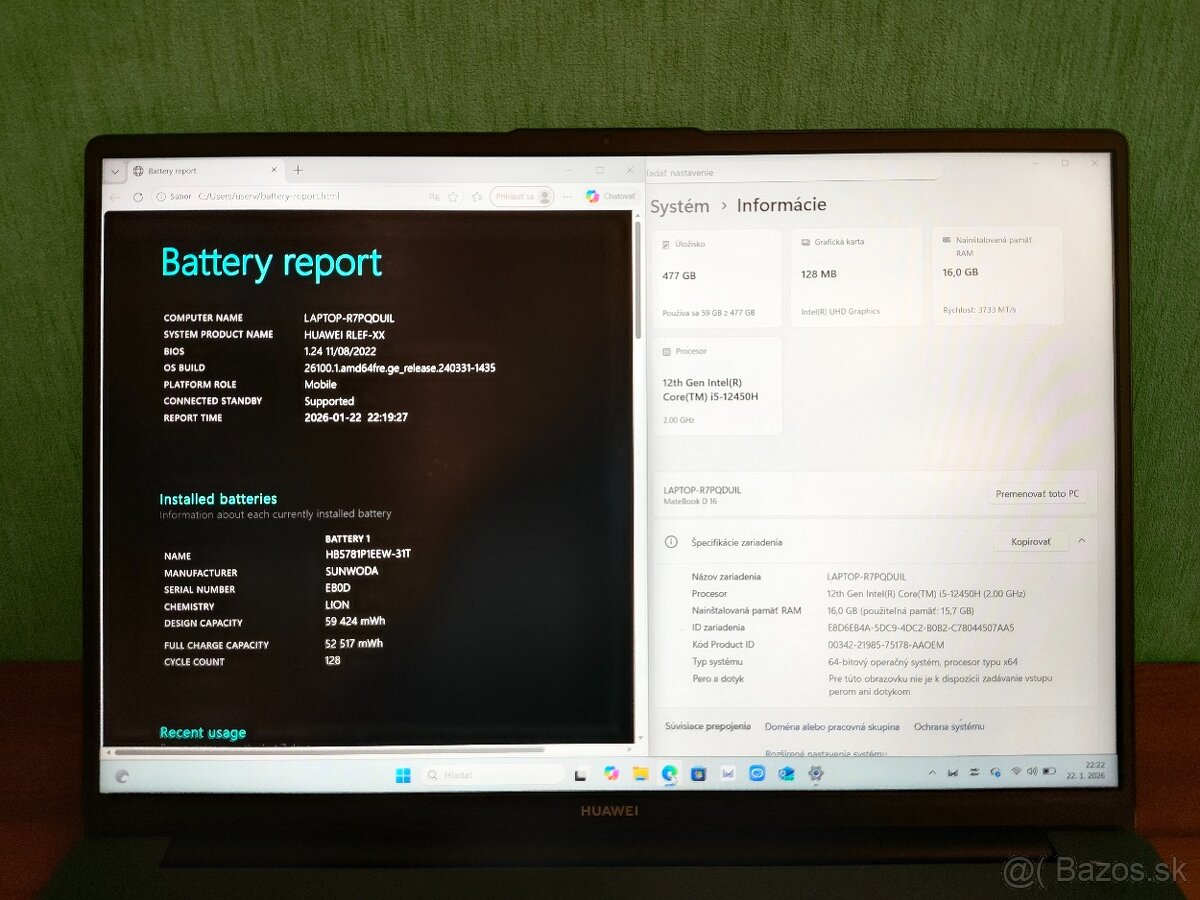Open Edge settings via three-dot menu
This screenshot has height=900, width=1200.
[x=566, y=196]
